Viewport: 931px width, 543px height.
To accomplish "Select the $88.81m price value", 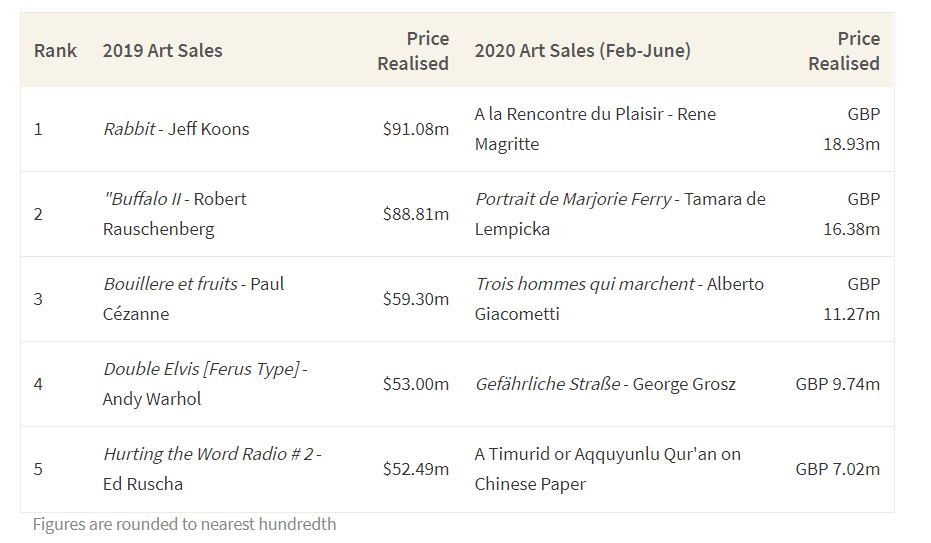I will pyautogui.click(x=416, y=214).
